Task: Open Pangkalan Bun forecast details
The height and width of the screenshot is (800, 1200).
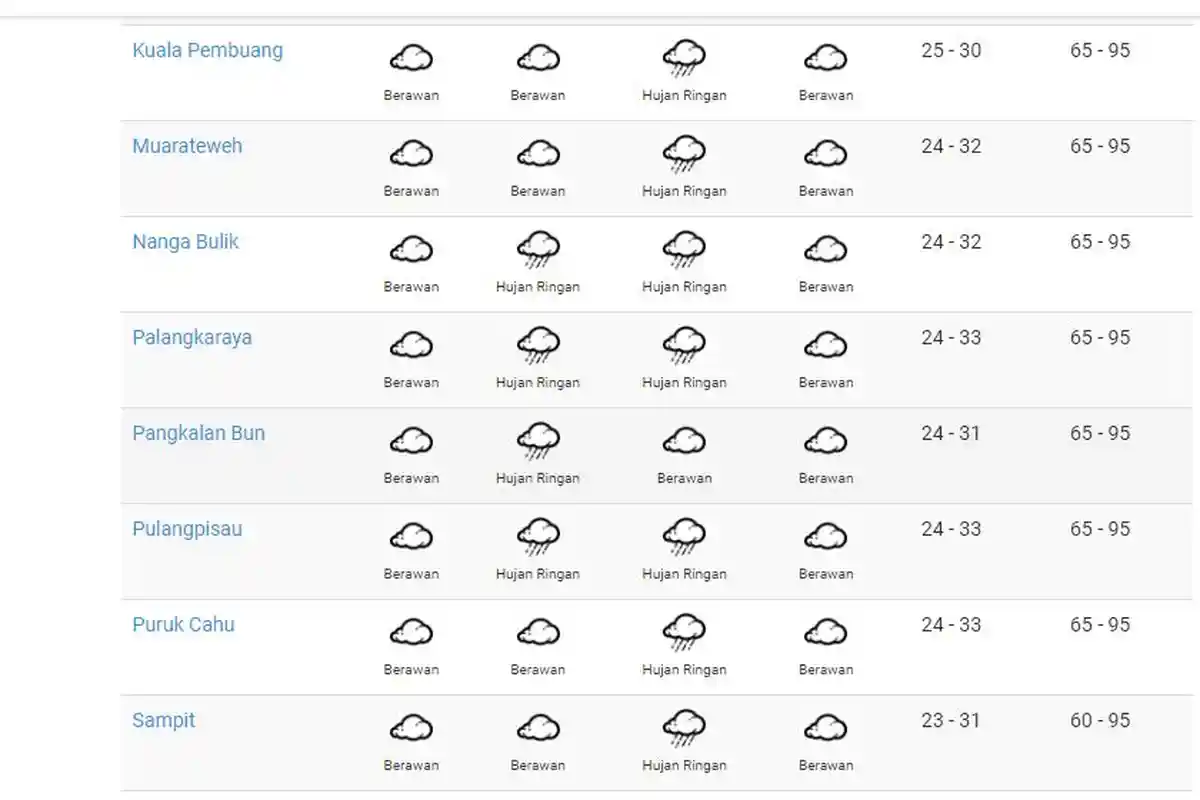Action: tap(198, 433)
